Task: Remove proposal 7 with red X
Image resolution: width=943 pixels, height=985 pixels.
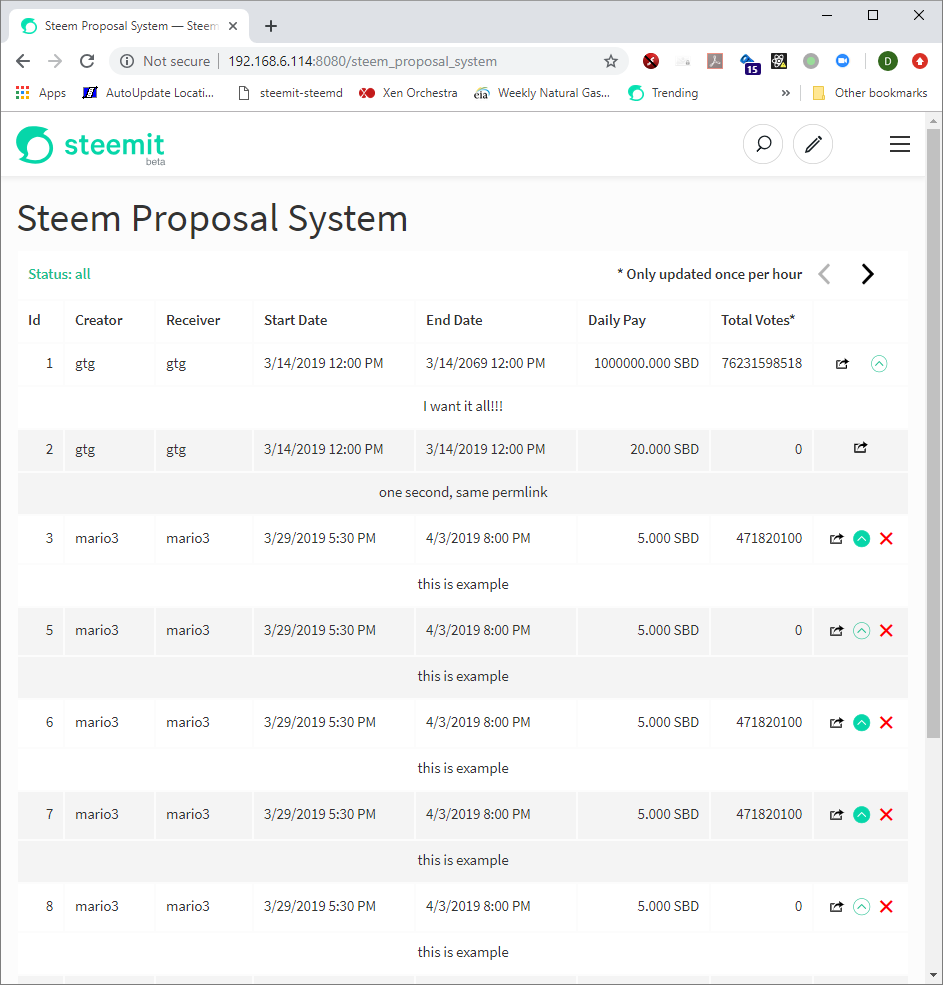Action: tap(886, 815)
